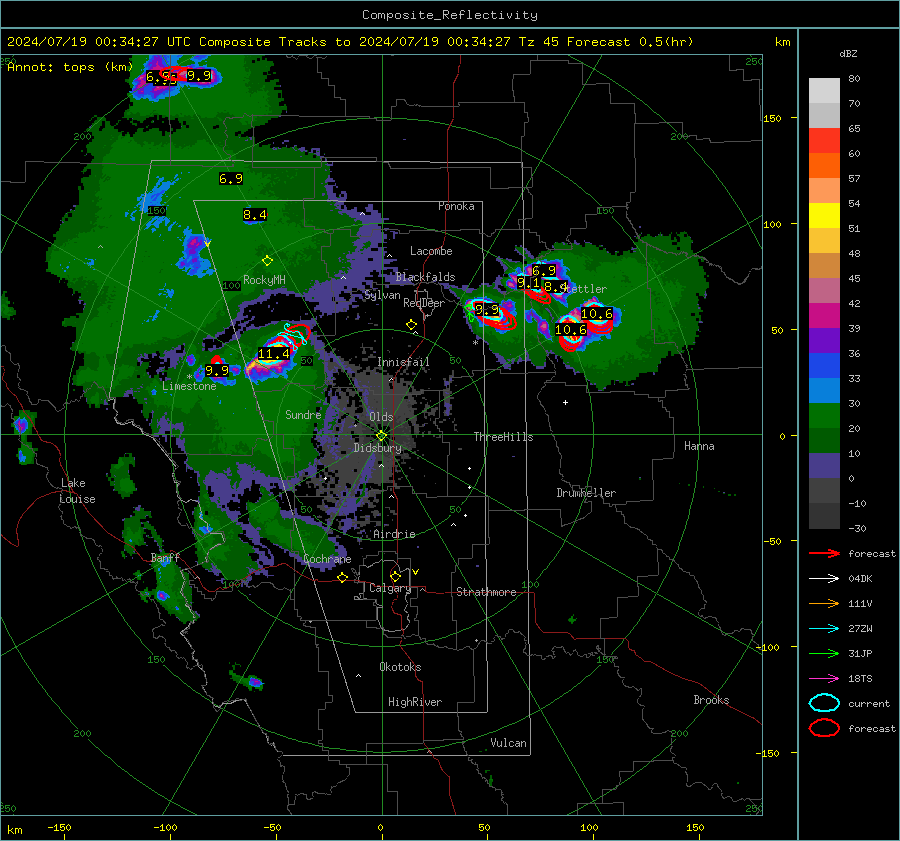The image size is (900, 841).
Task: Click the cyan current ellipse legend symbol
Action: [824, 703]
